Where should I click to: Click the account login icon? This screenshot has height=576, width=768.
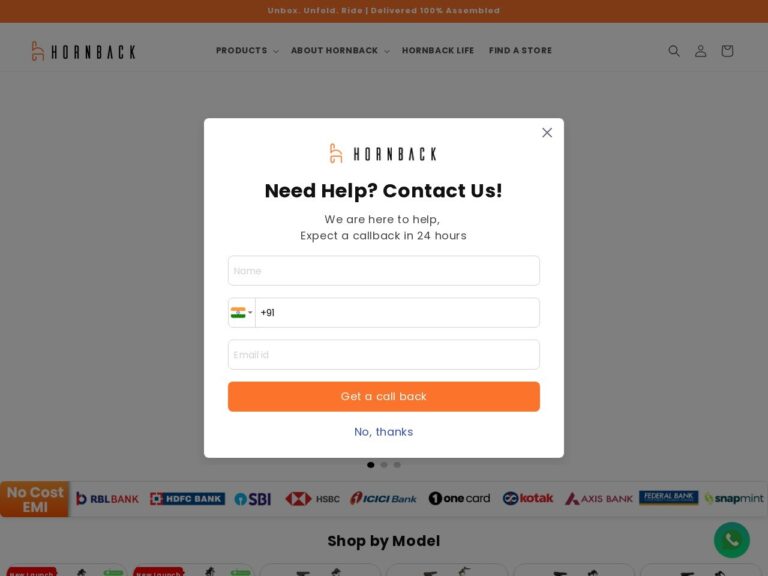[700, 51]
